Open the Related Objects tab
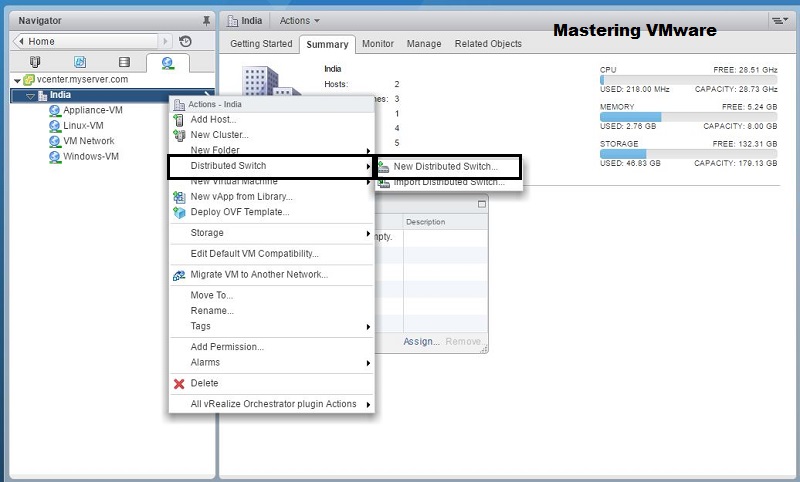Screen dimensions: 800x482 click(x=488, y=44)
